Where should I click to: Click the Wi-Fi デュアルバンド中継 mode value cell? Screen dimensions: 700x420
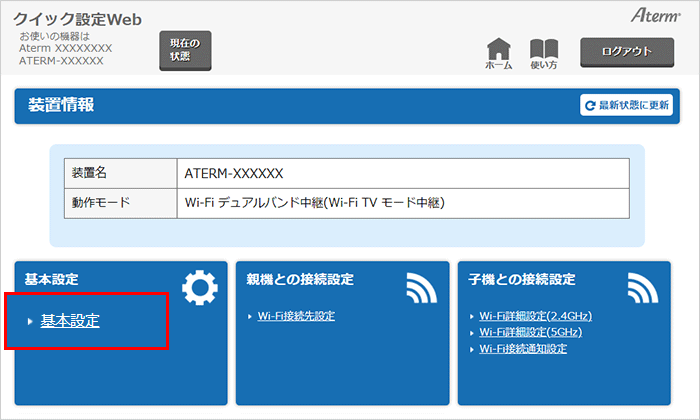314,203
